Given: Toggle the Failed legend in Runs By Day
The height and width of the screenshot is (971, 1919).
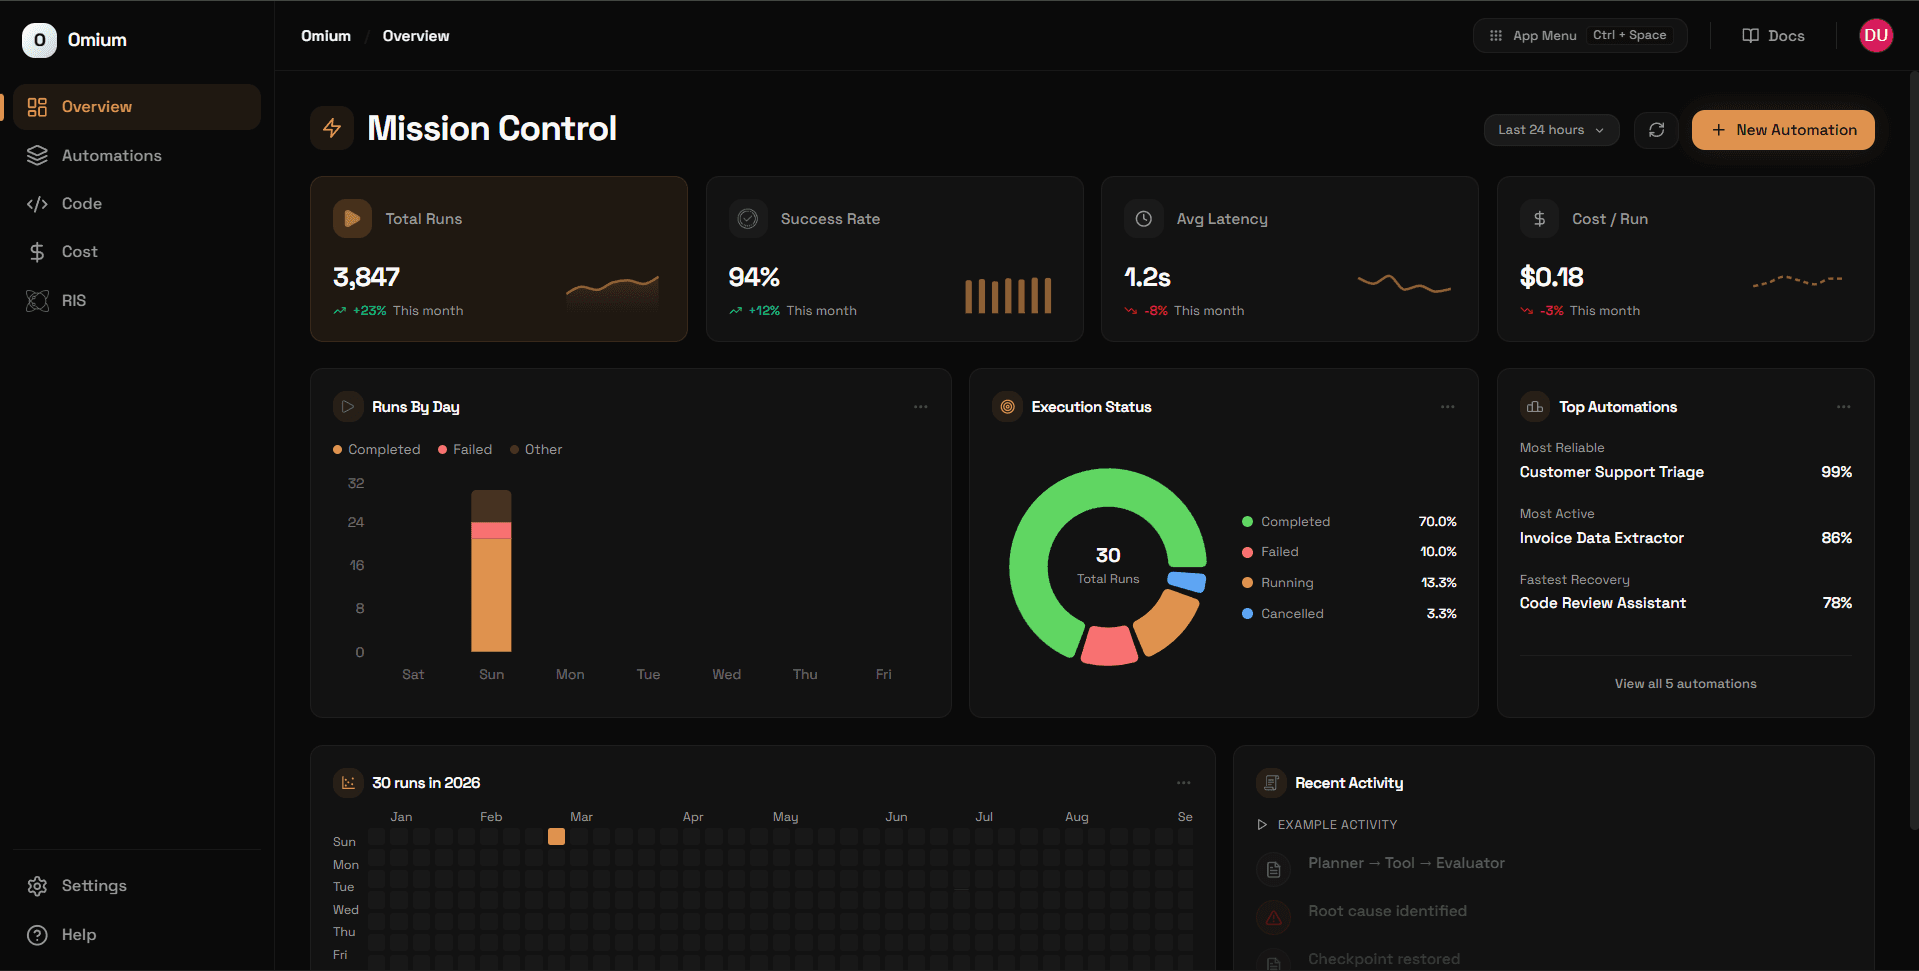Looking at the screenshot, I should [x=464, y=449].
